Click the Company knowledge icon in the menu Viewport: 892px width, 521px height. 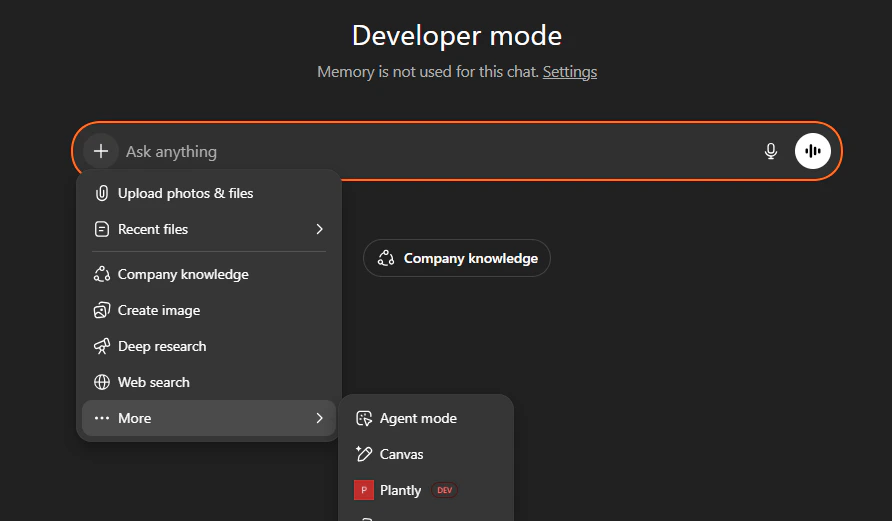pos(102,274)
